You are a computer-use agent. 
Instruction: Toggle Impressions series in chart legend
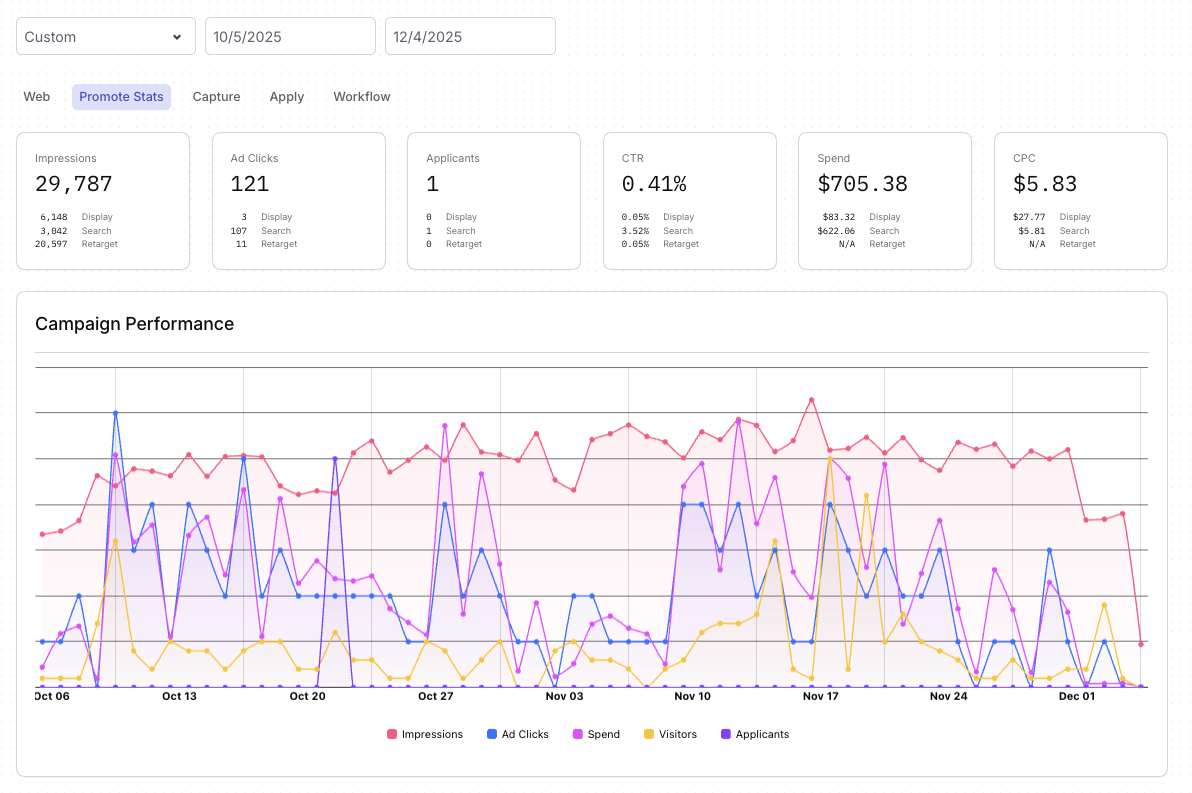point(425,734)
